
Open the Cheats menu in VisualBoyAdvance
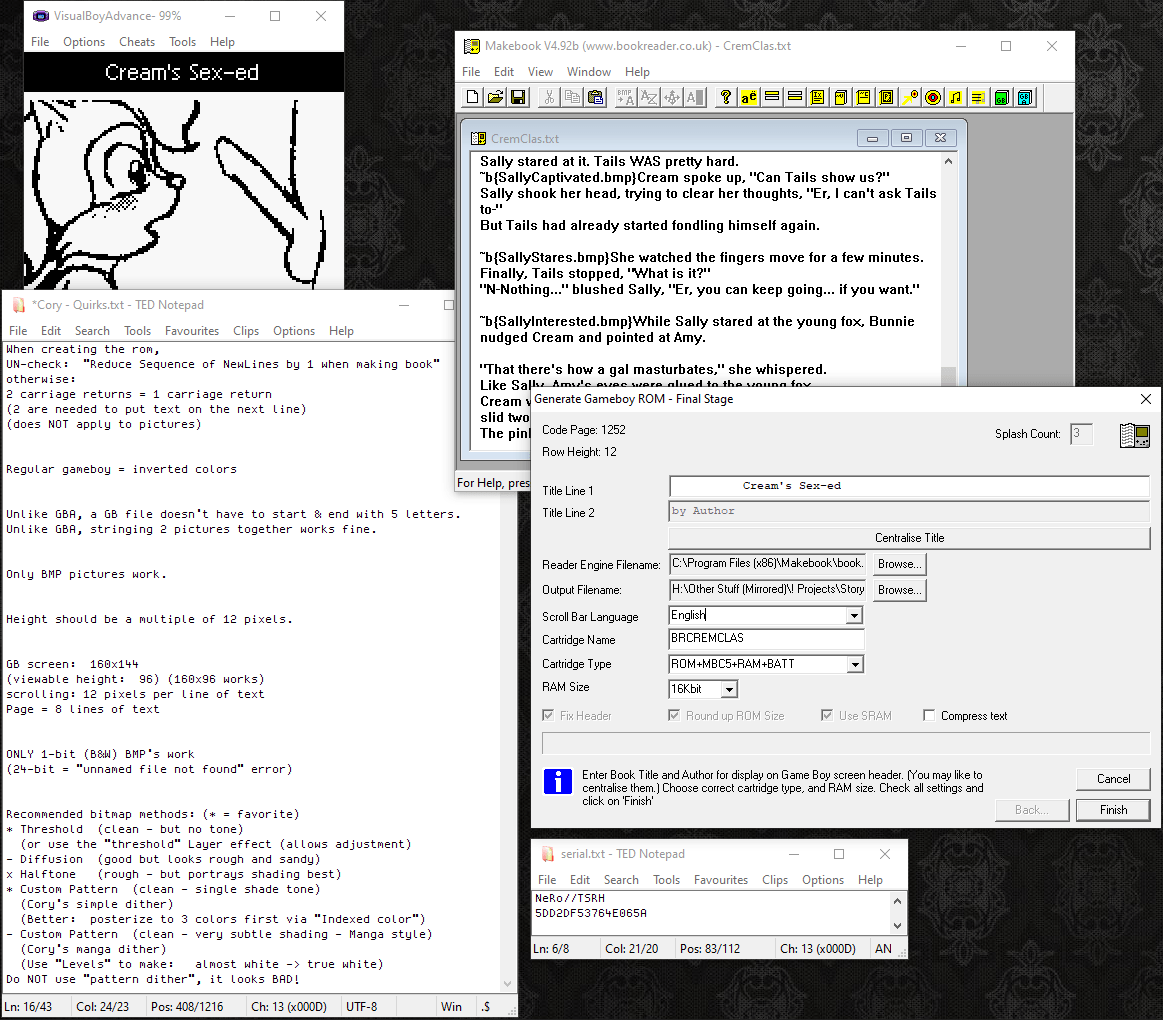click(137, 42)
